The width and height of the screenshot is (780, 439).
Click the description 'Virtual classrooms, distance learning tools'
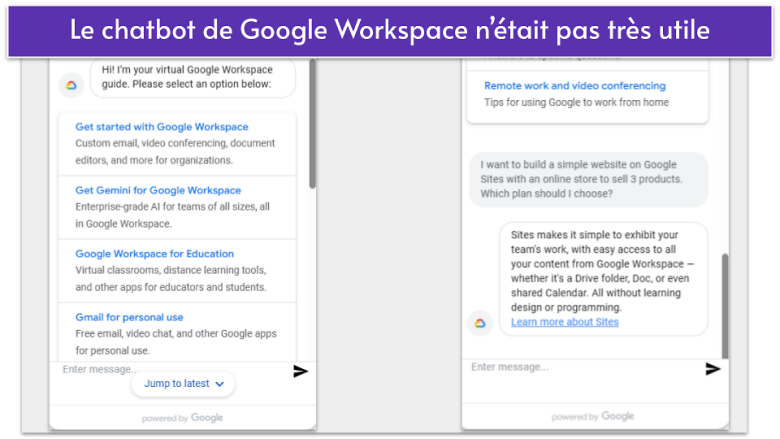(171, 279)
